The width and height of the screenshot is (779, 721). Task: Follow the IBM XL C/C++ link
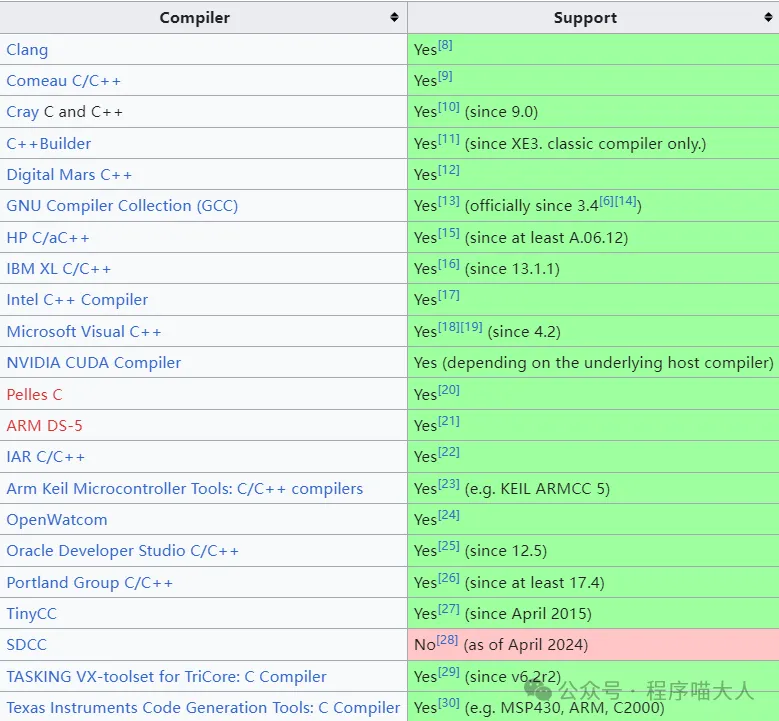[59, 269]
